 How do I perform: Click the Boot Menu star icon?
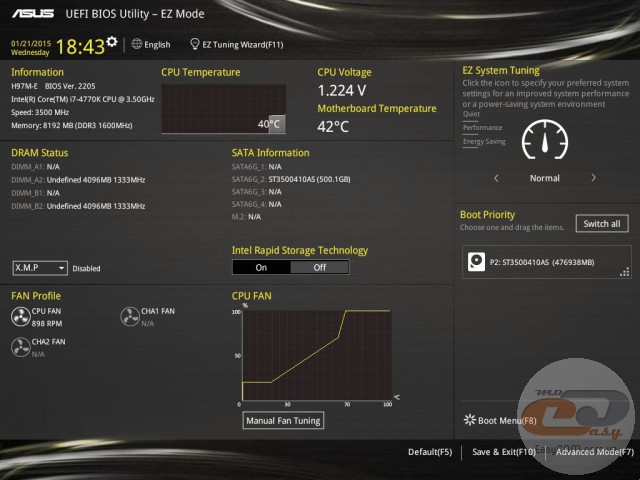click(470, 420)
